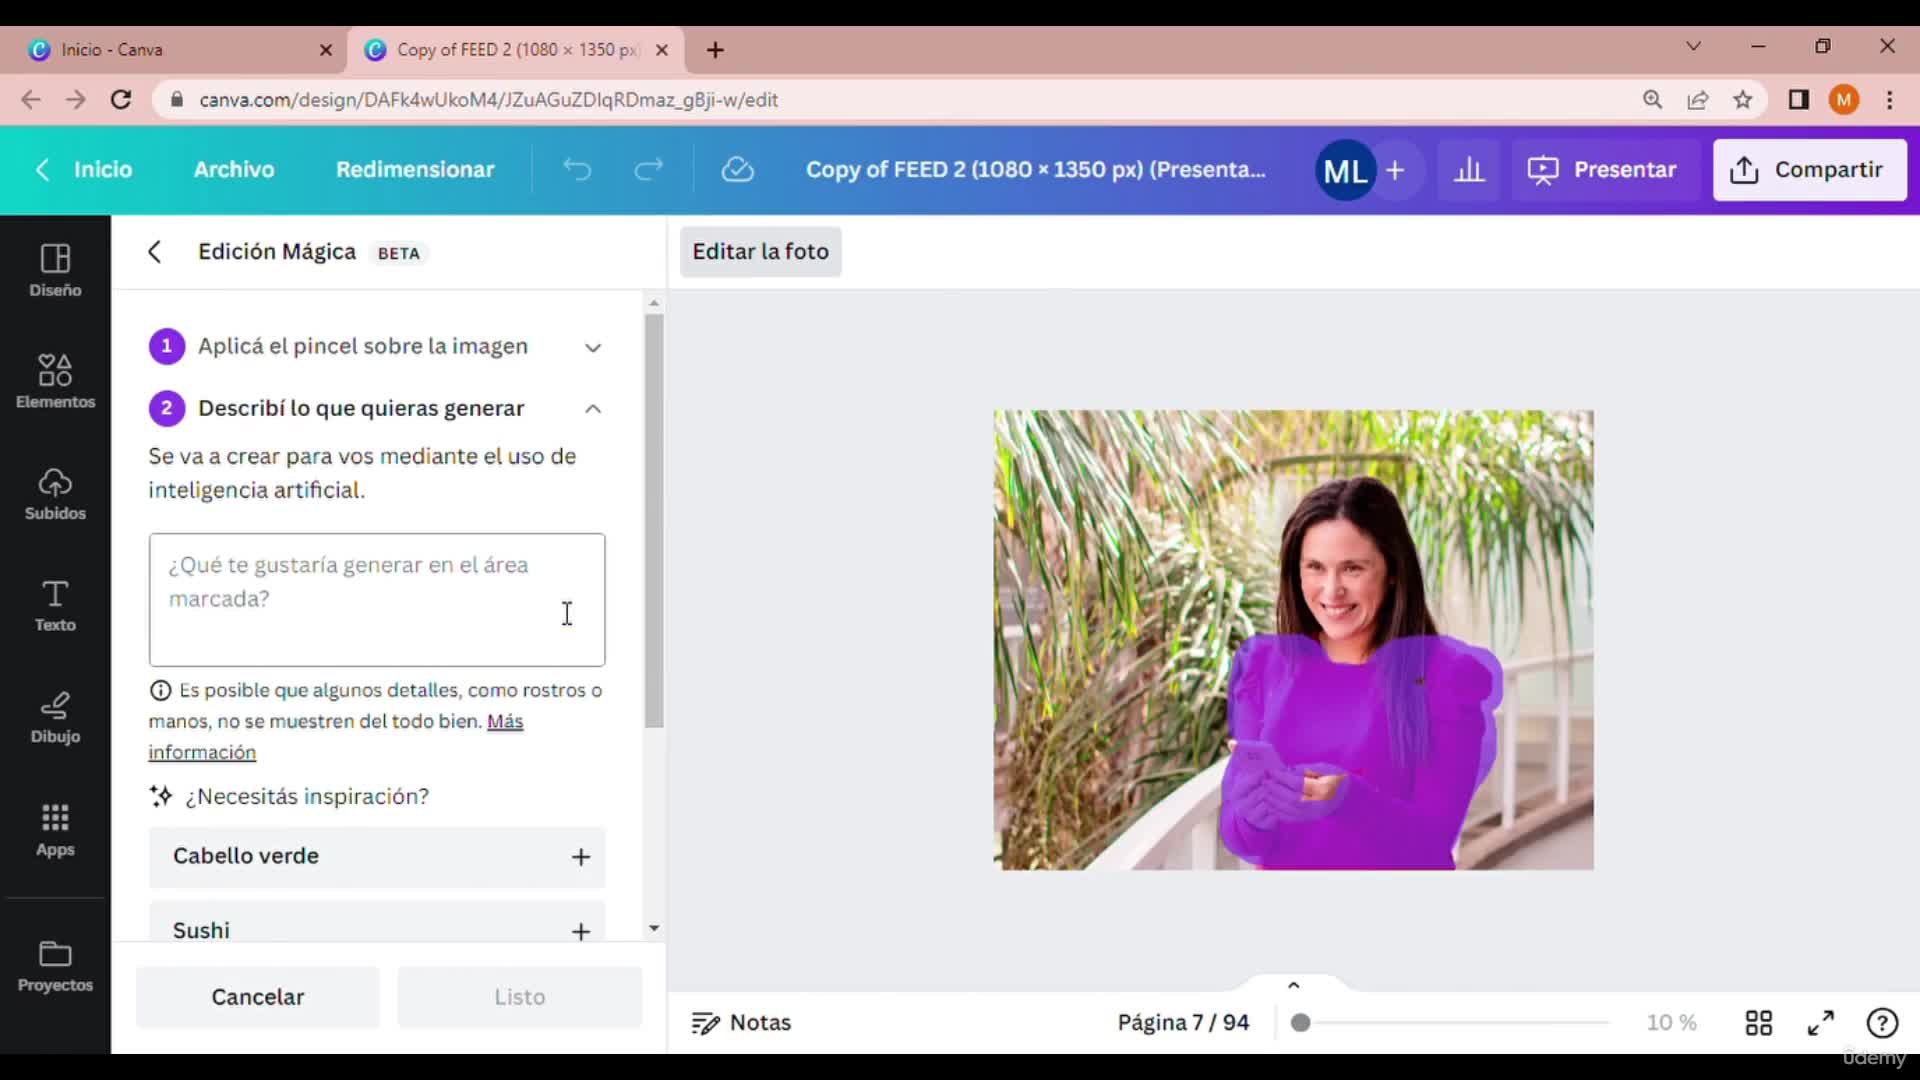Click the cloud save status icon
Viewport: 1920px width, 1080px height.
click(738, 170)
